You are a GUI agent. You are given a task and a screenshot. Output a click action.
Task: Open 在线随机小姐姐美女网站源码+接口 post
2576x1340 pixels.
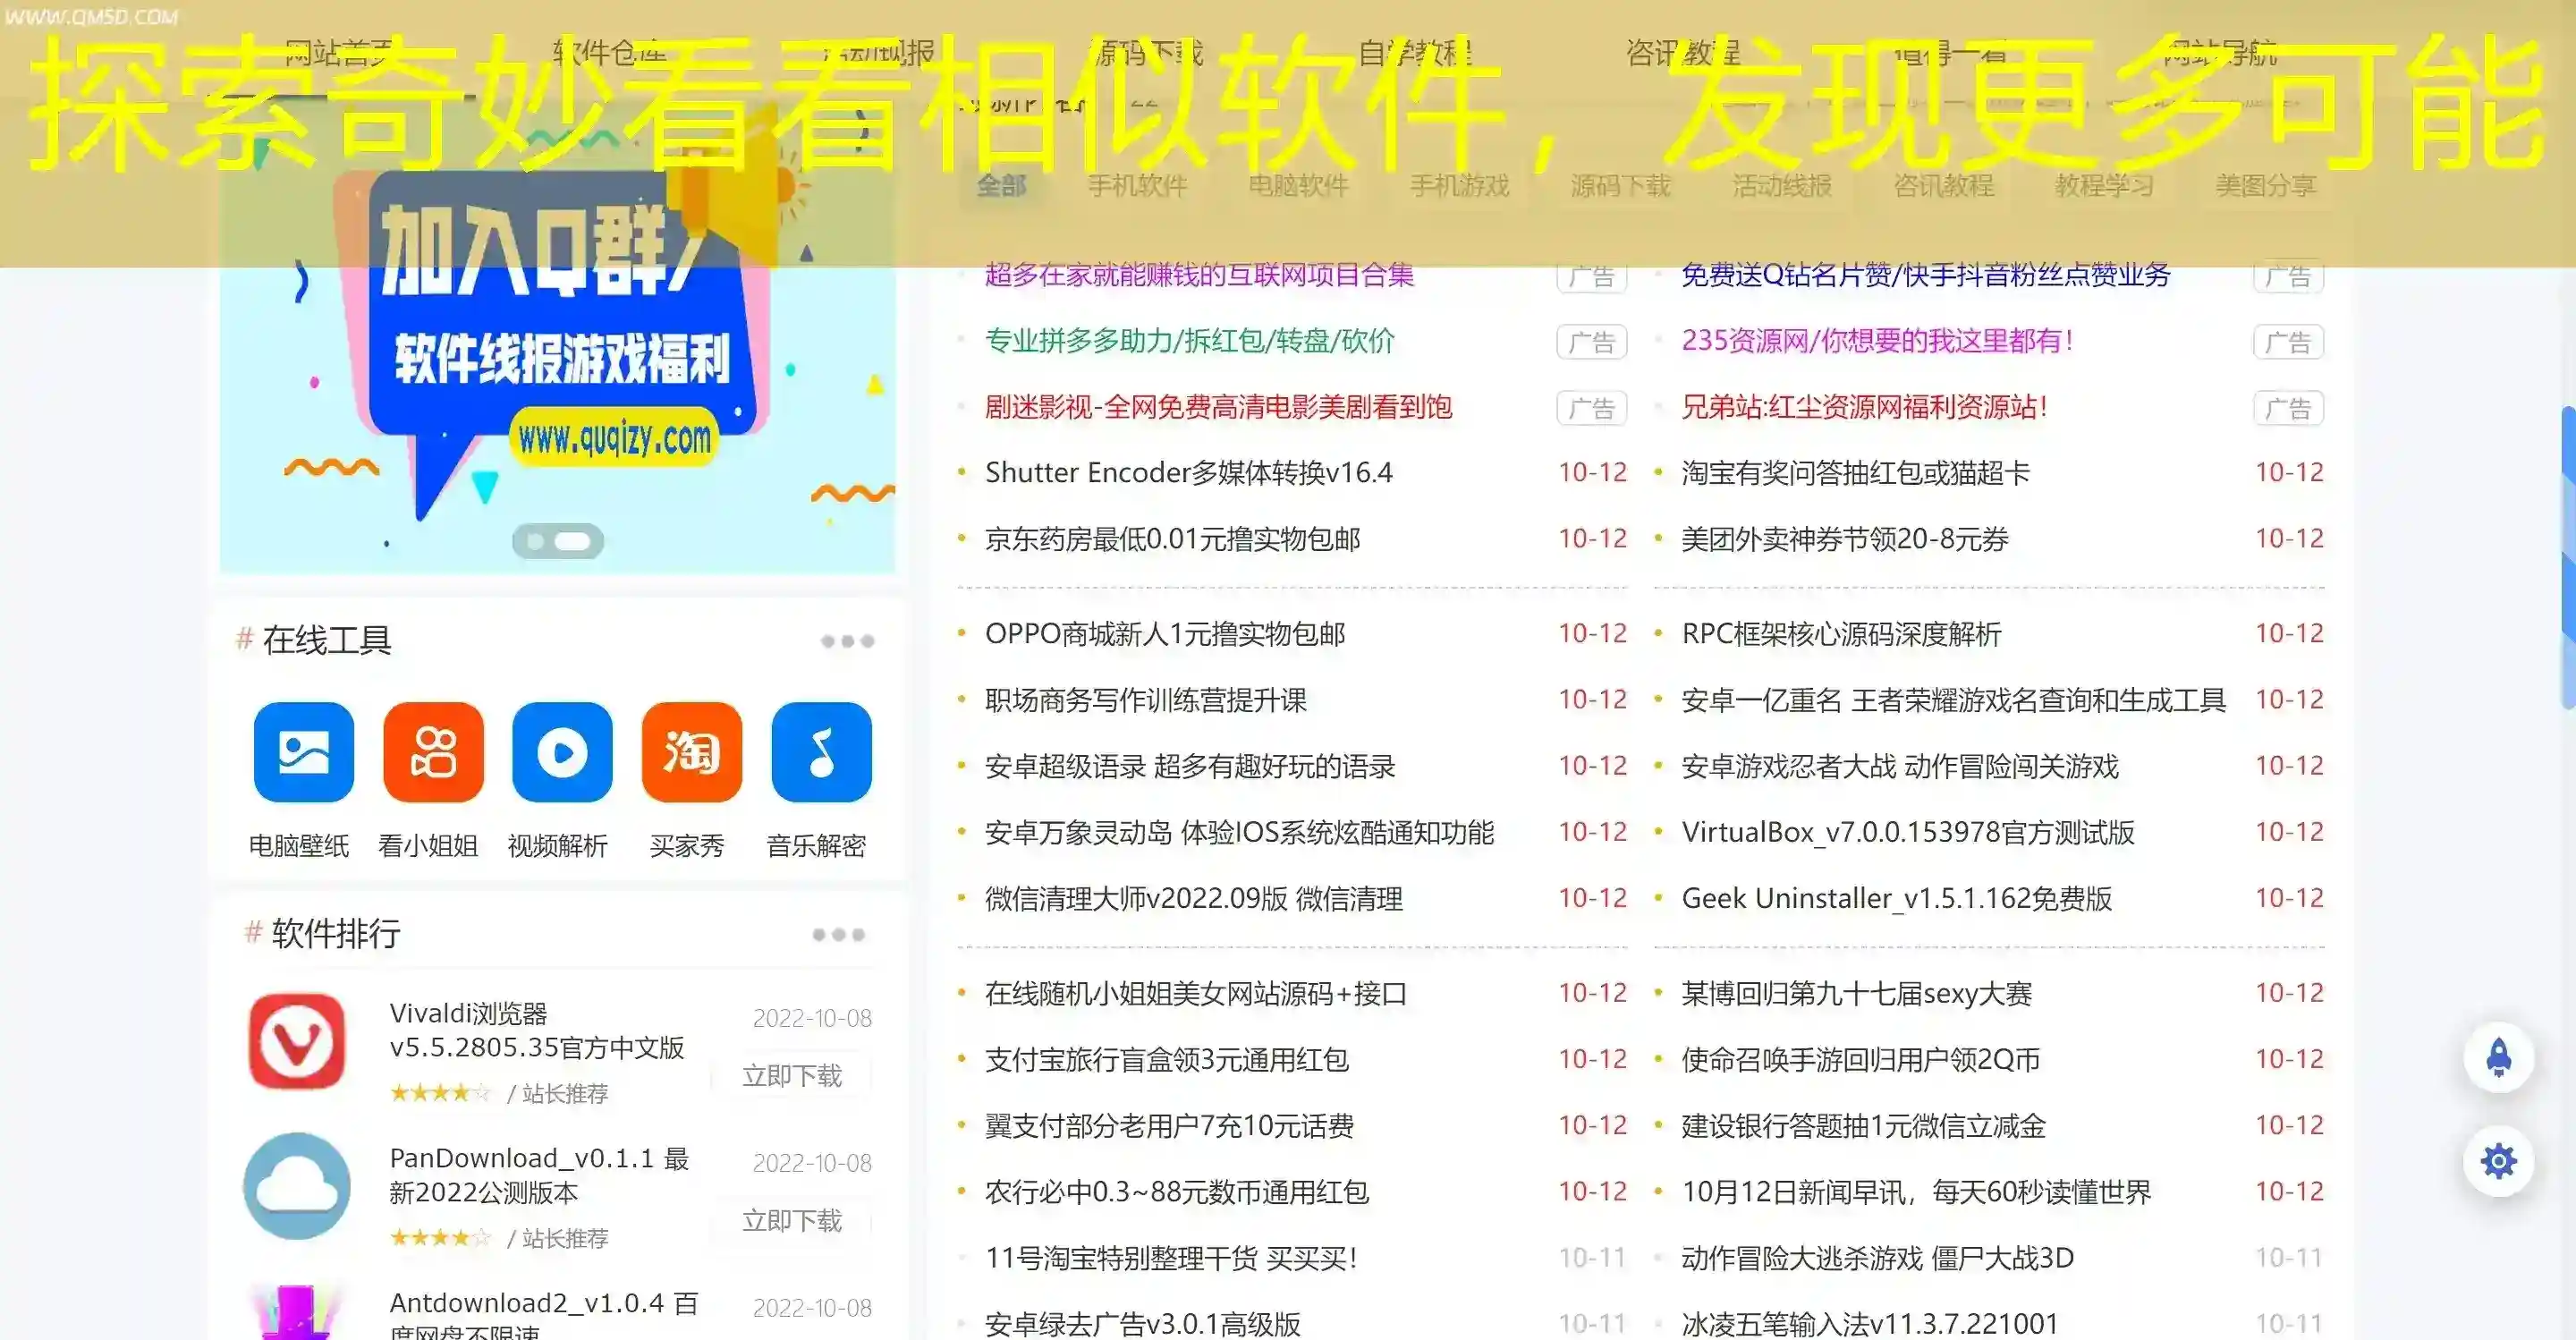pyautogui.click(x=1196, y=994)
